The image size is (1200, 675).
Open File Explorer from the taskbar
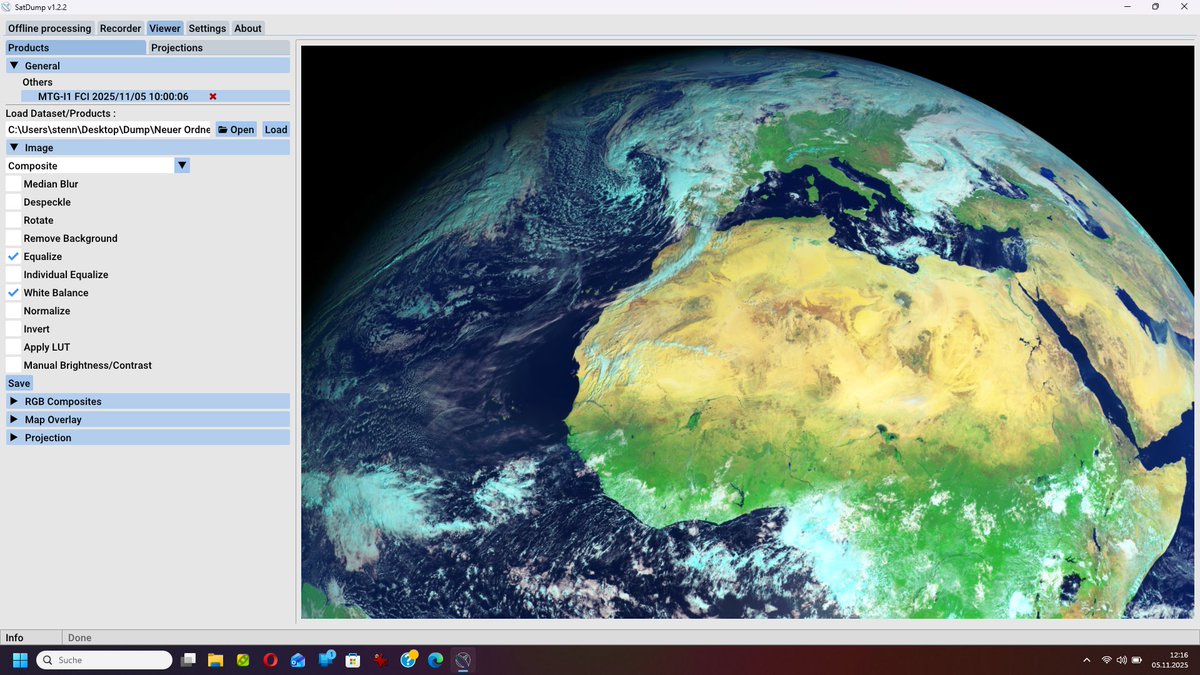pyautogui.click(x=215, y=660)
